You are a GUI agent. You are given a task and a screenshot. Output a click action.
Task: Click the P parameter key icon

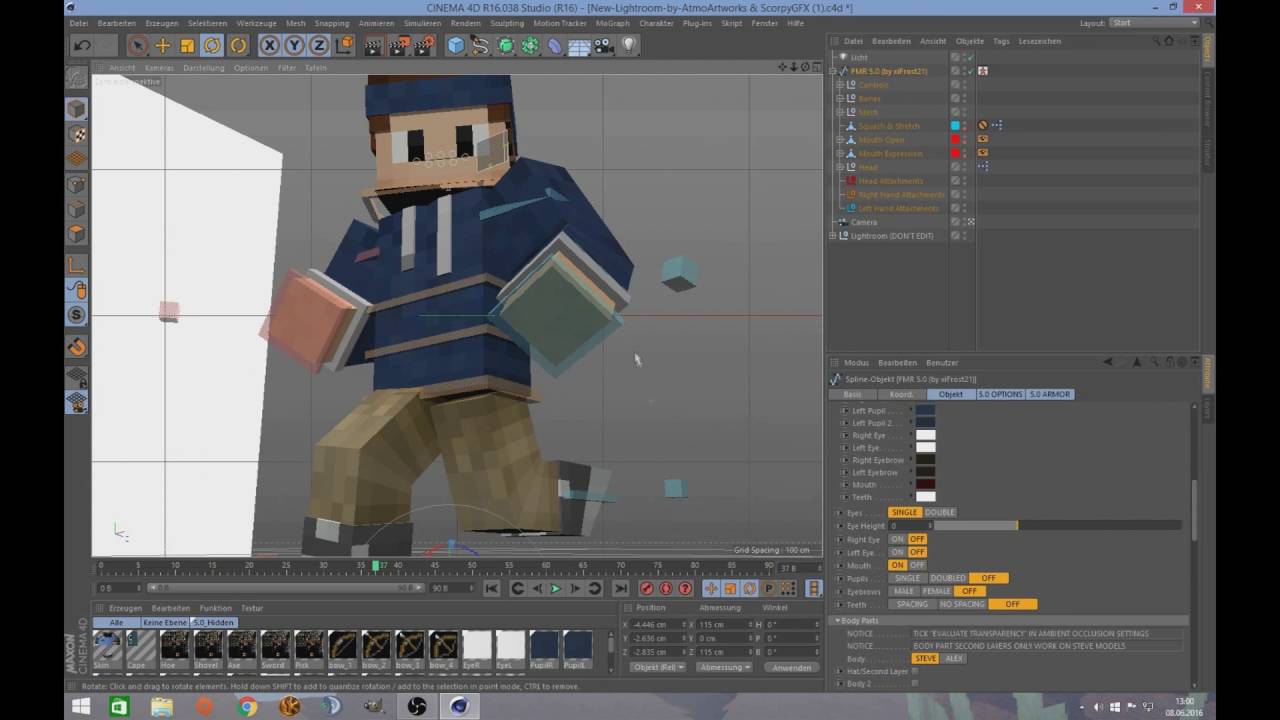point(769,589)
